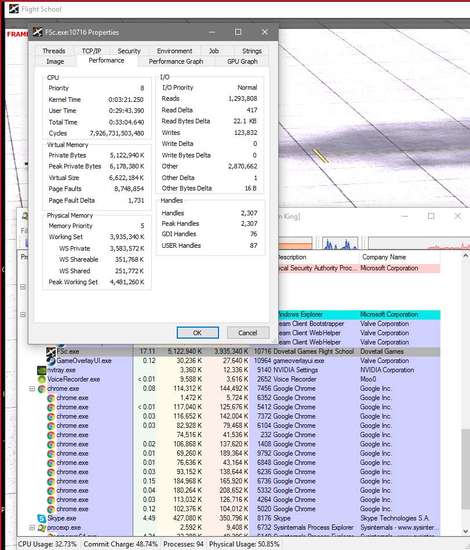Image resolution: width=470 pixels, height=550 pixels.
Task: Click CPU Usage value in status bar
Action: tap(47, 544)
